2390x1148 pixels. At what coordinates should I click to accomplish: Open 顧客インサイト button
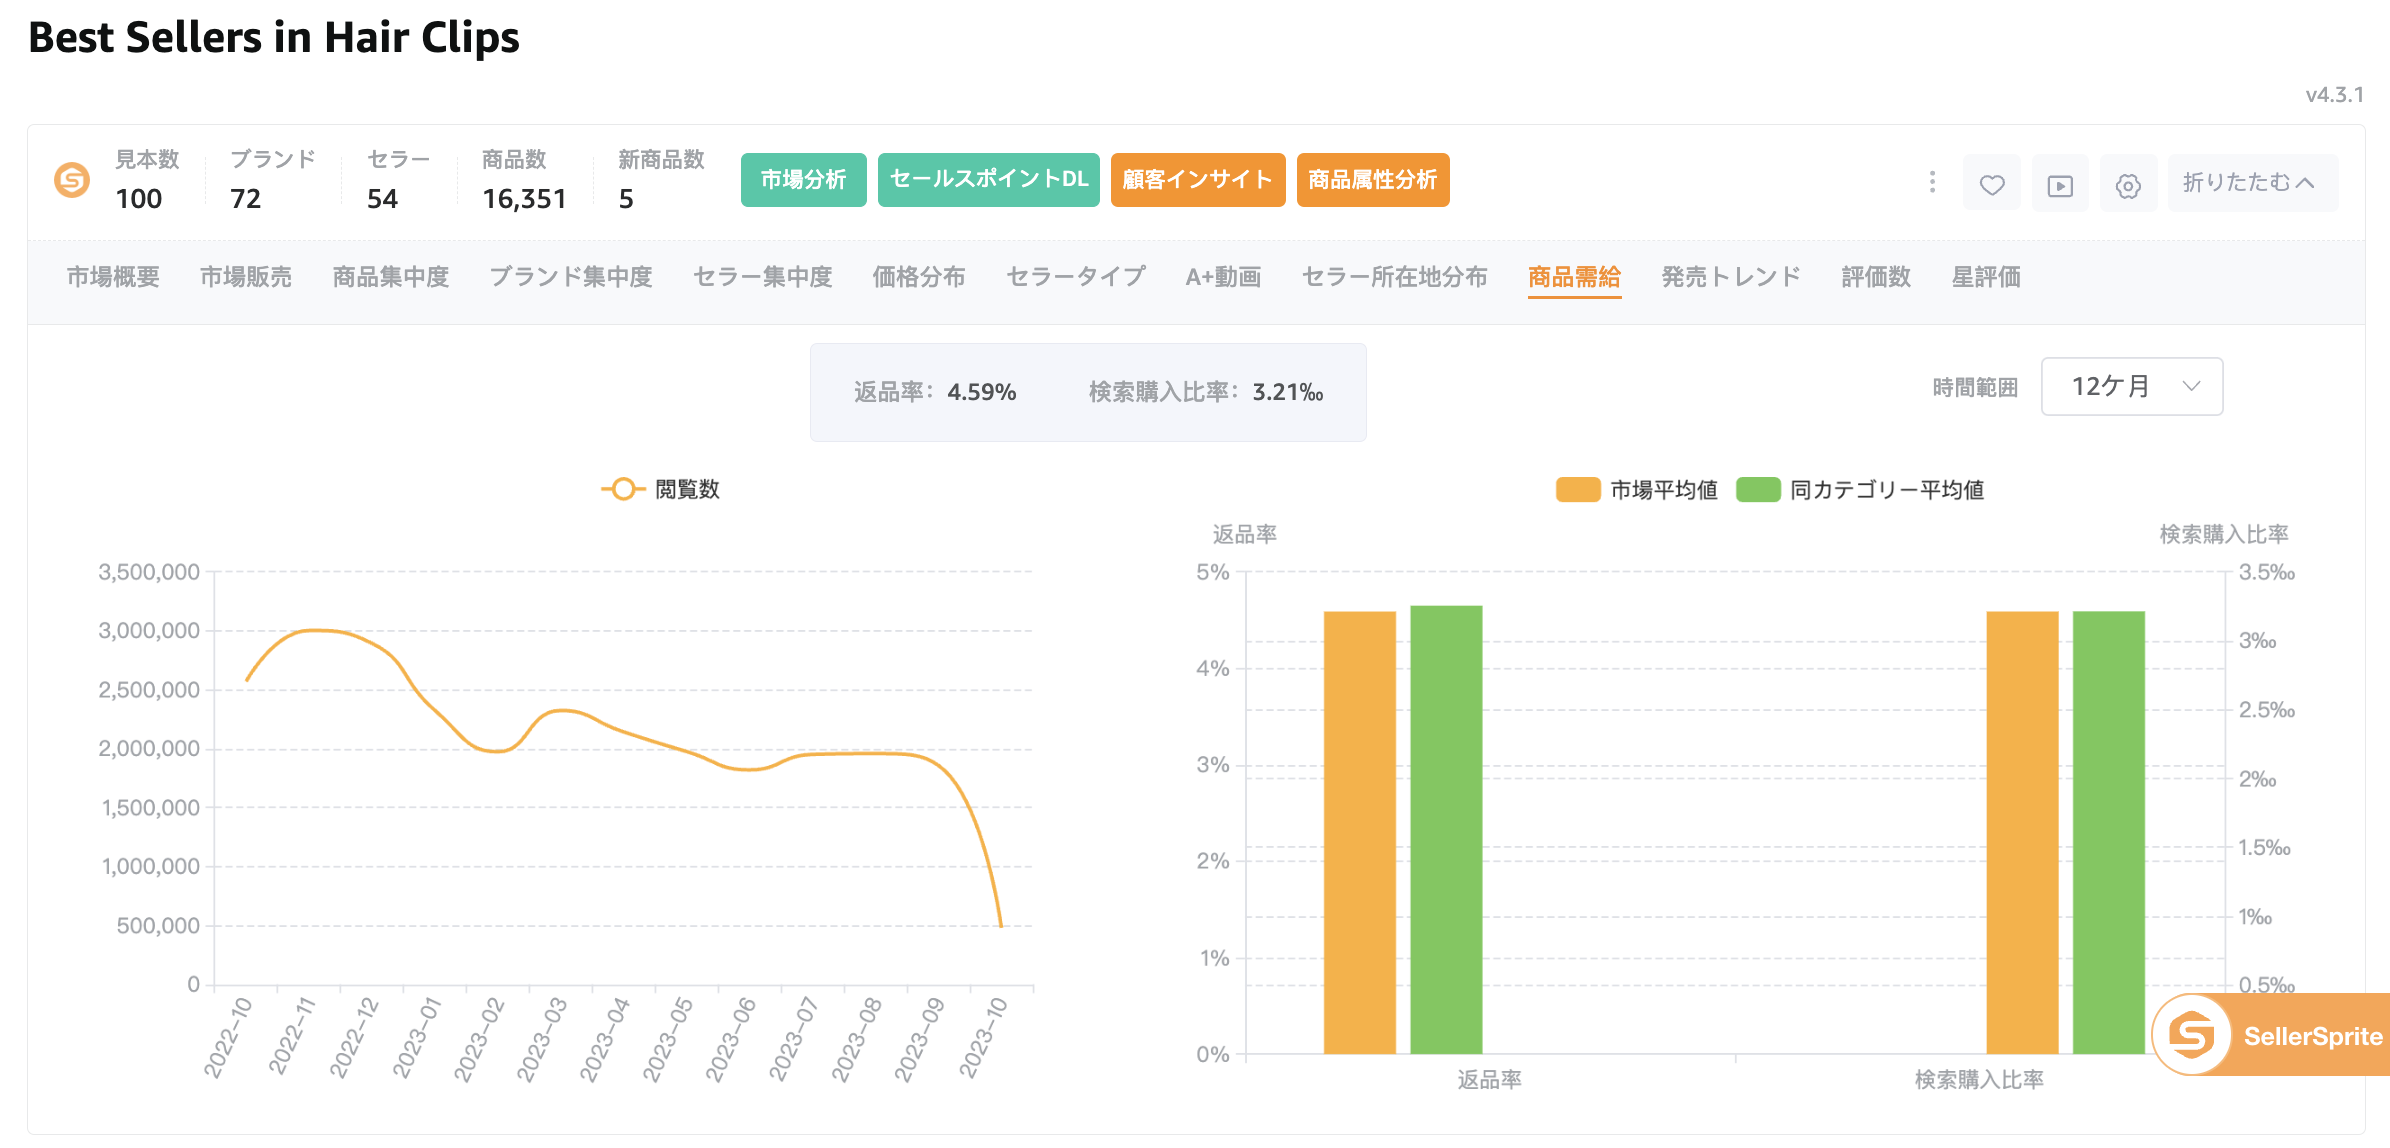coord(1198,180)
